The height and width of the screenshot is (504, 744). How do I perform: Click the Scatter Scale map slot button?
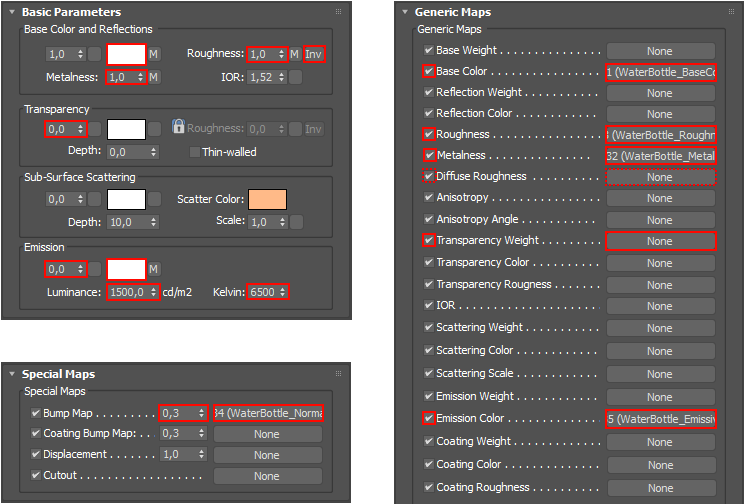[x=297, y=222]
